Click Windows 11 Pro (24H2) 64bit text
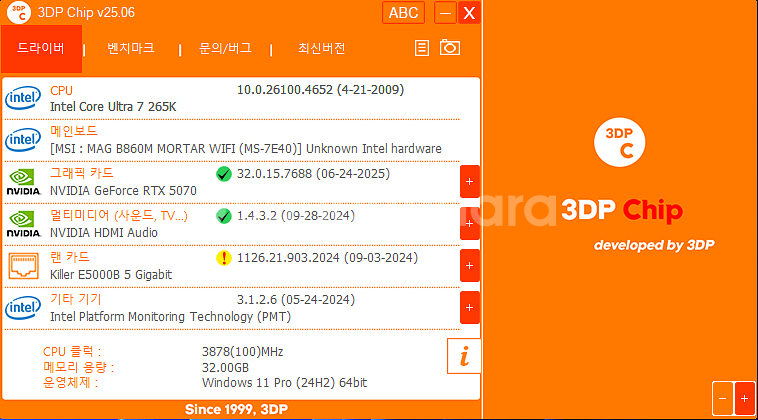Screen dimensions: 758x420 [x=285, y=383]
